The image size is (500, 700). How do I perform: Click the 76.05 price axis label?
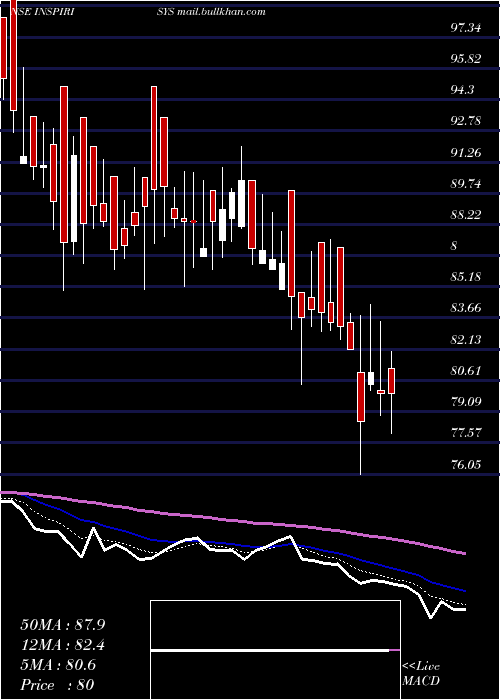point(466,464)
